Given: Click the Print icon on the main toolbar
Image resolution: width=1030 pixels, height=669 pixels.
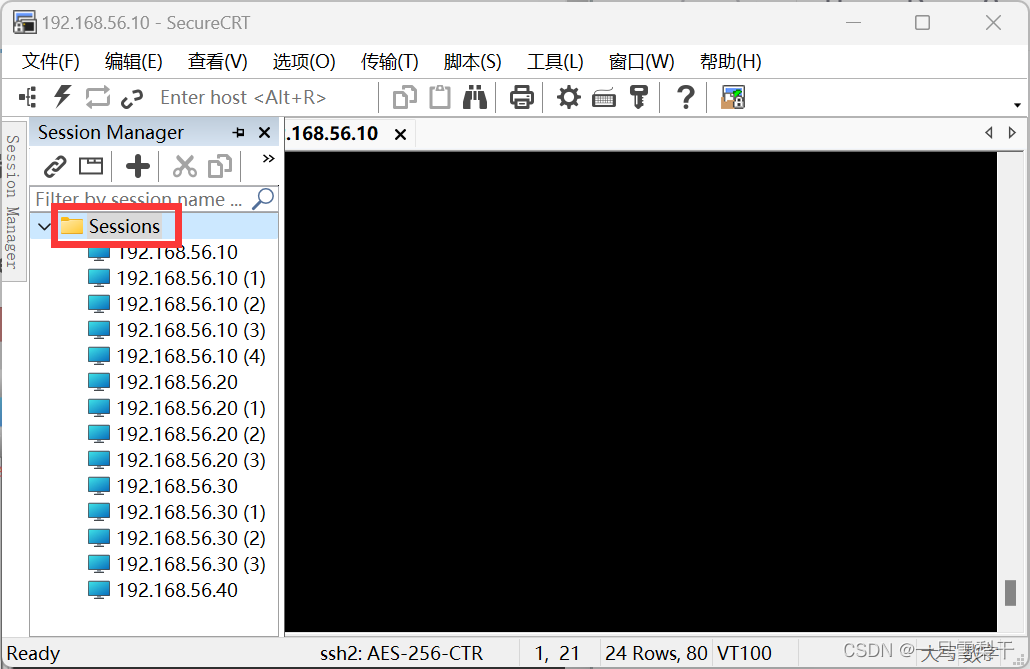Looking at the screenshot, I should click(520, 97).
